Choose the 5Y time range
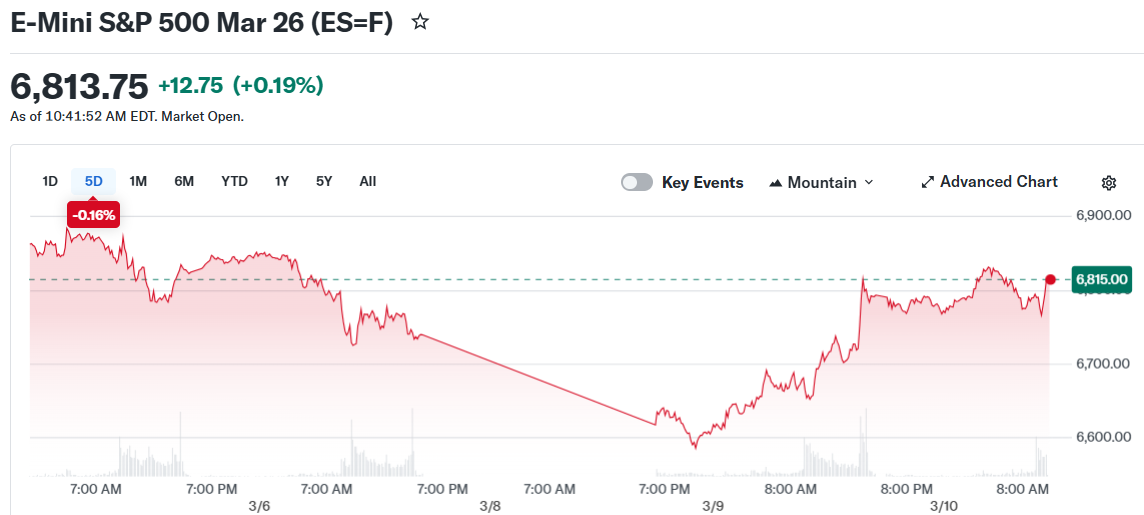Screen dimensions: 1144x515 coord(324,181)
